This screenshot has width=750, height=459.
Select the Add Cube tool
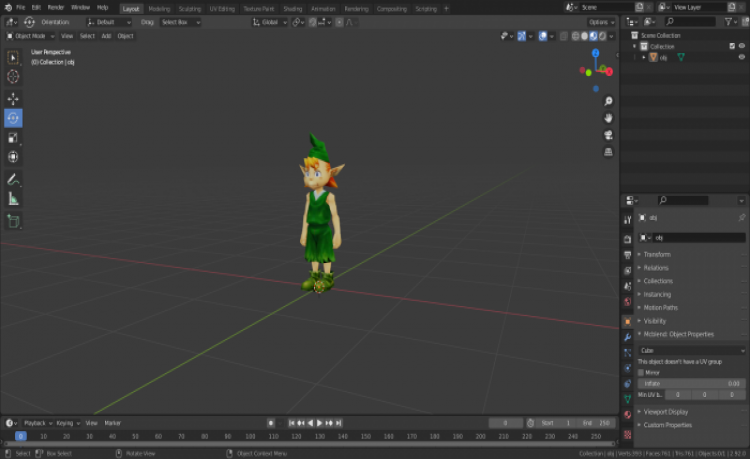[x=13, y=221]
